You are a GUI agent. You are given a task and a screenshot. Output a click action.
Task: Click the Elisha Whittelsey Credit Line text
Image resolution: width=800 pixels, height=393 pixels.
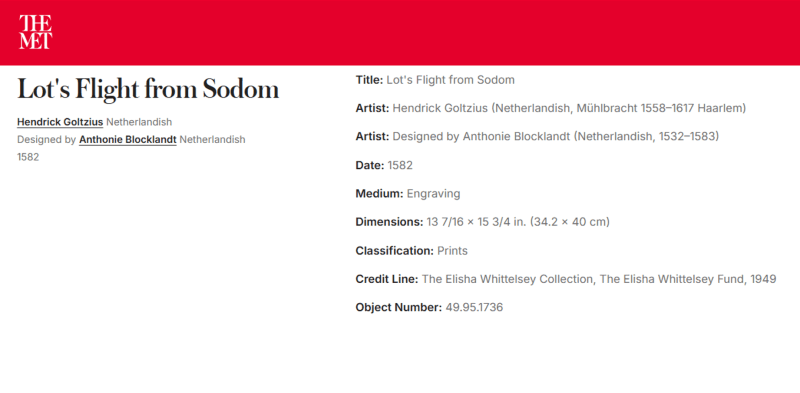[599, 280]
